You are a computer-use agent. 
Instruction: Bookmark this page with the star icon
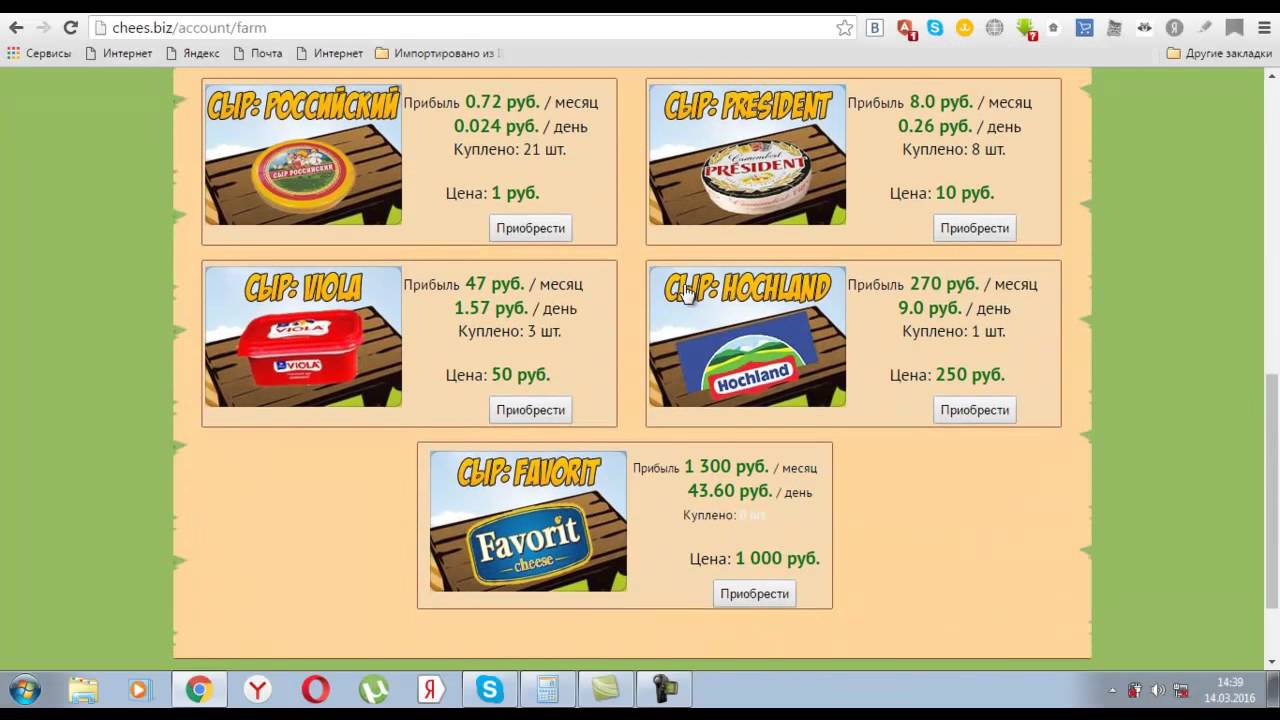click(845, 28)
